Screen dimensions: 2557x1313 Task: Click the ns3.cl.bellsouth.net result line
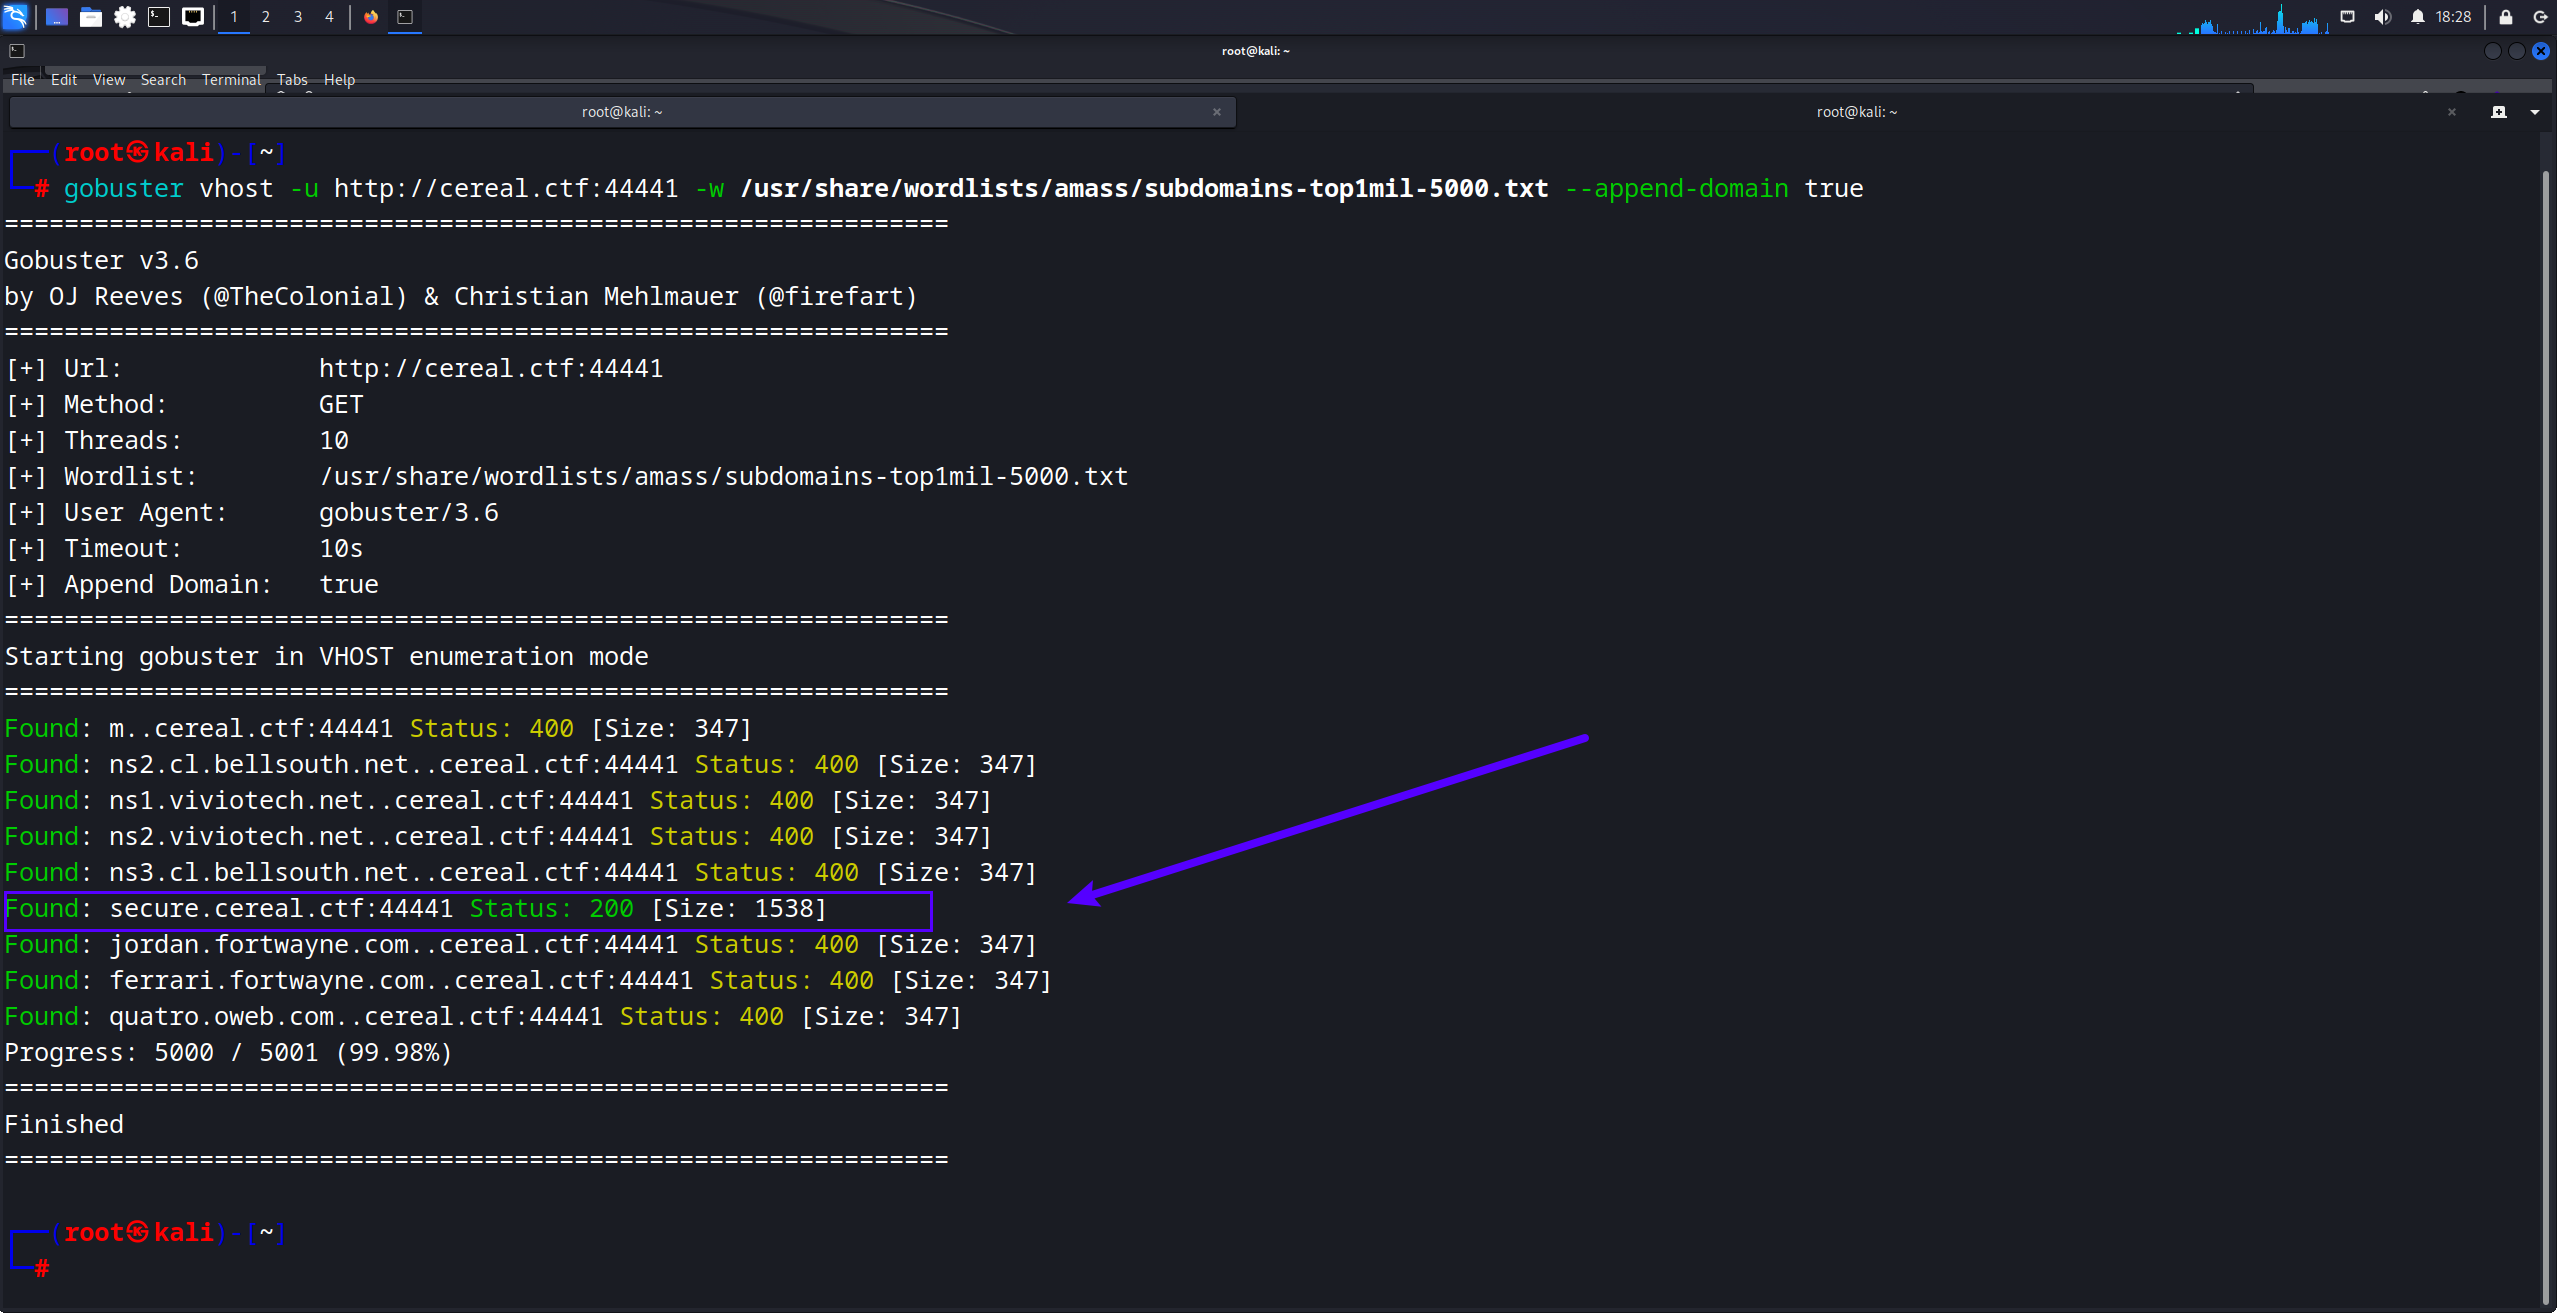(521, 873)
